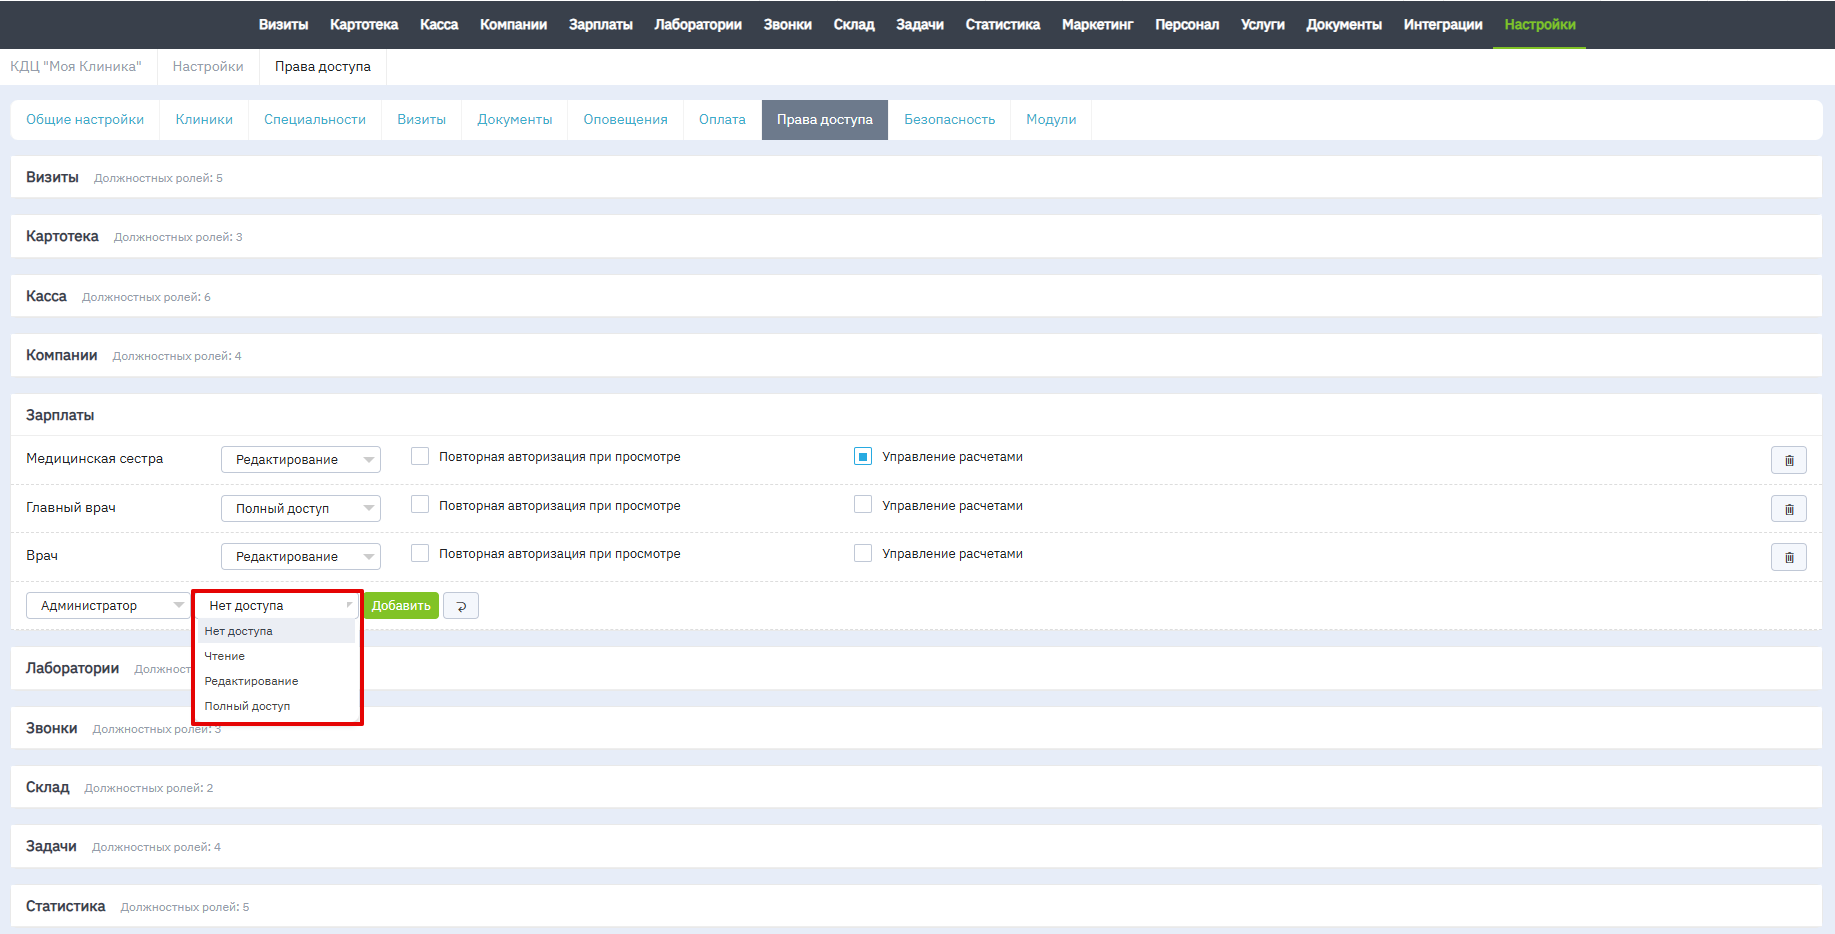Enable Повторная авторизация for Медицинская сестра
This screenshot has width=1835, height=934.
click(x=420, y=457)
